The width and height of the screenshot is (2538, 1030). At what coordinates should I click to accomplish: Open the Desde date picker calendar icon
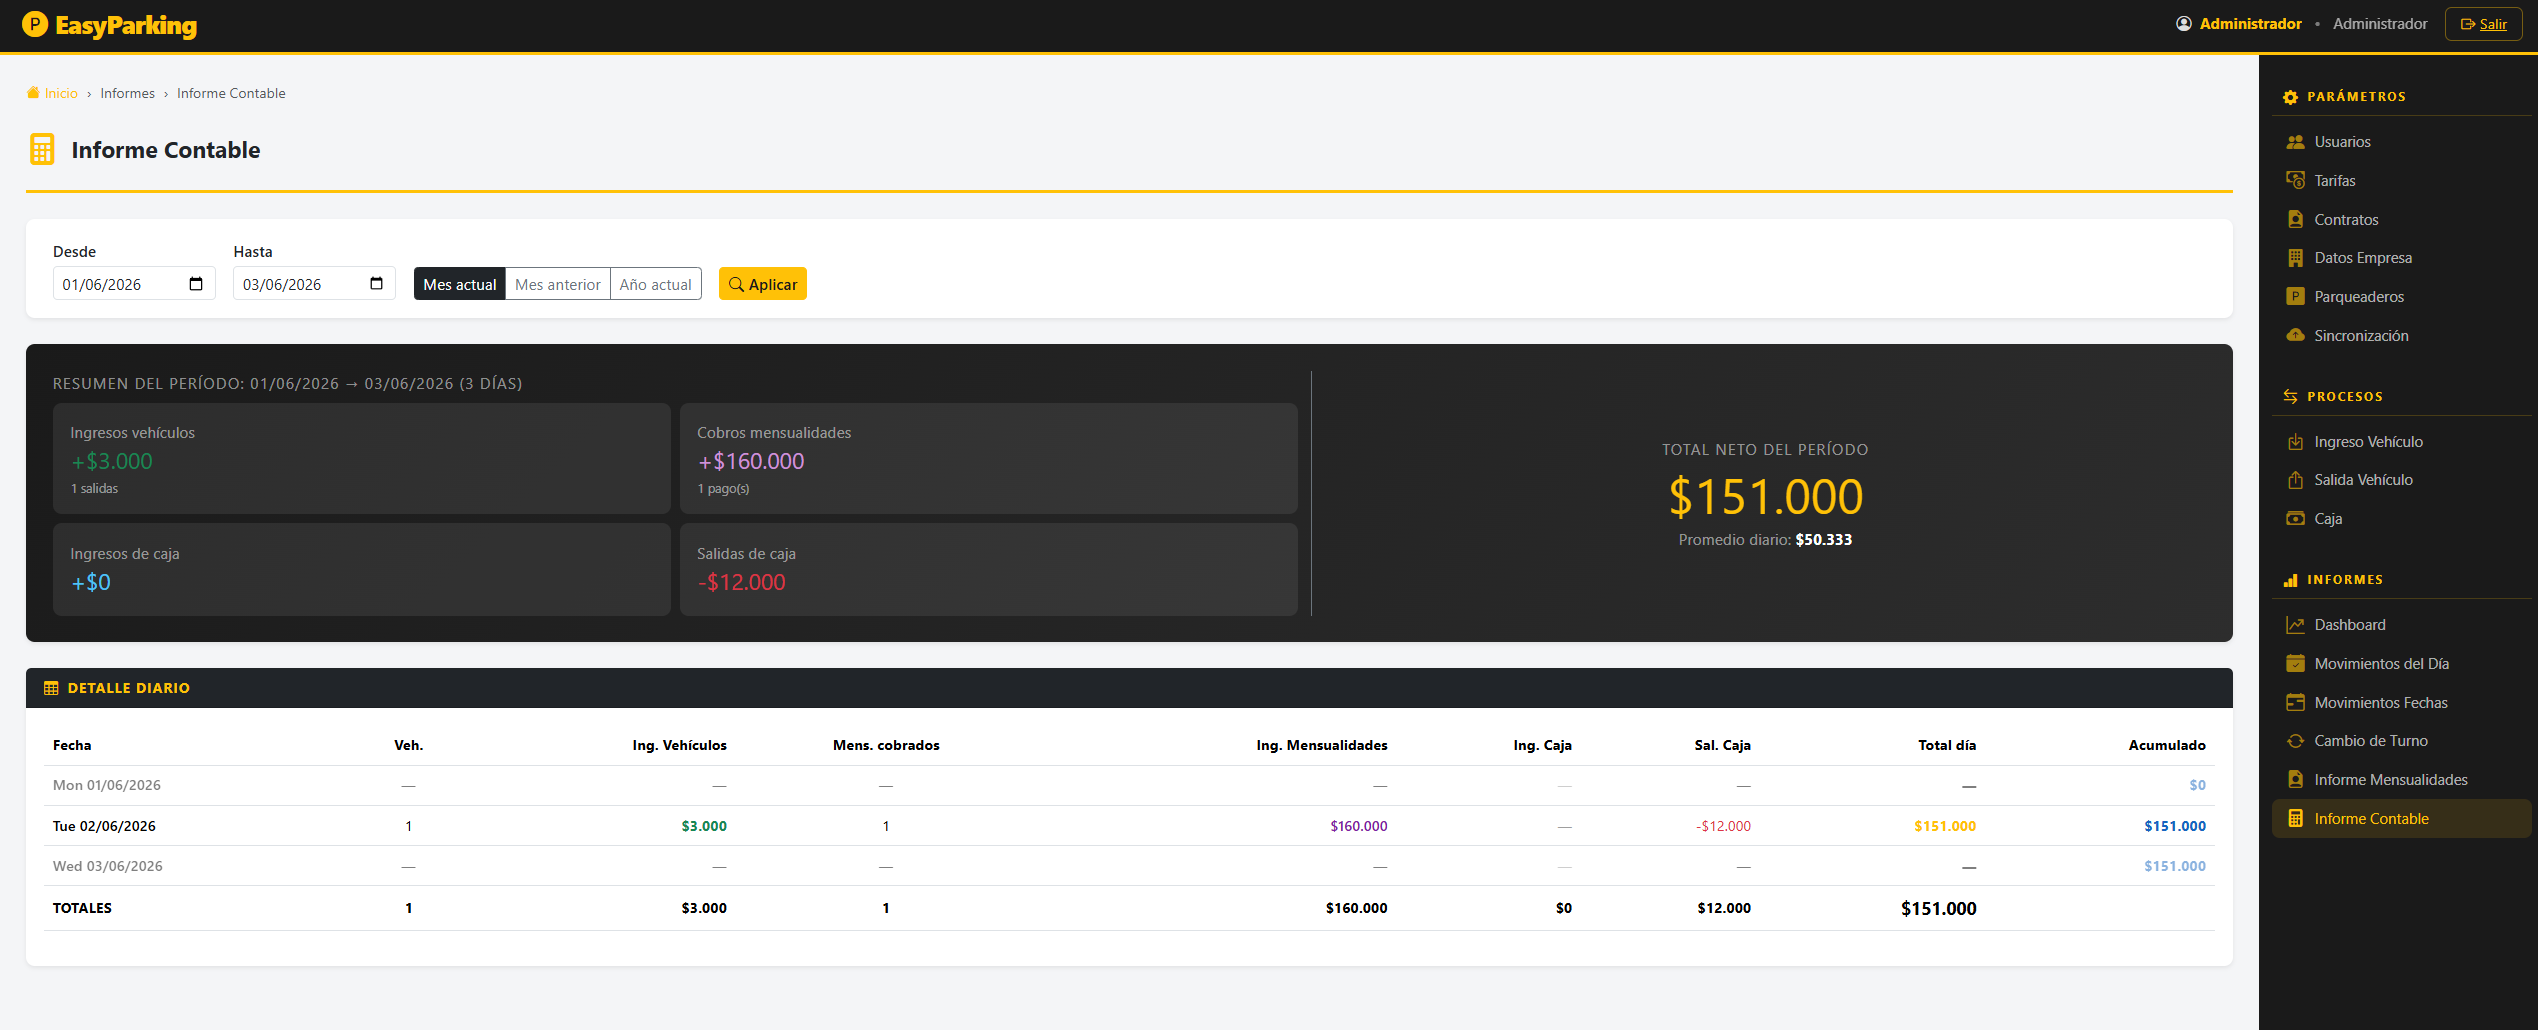[196, 284]
